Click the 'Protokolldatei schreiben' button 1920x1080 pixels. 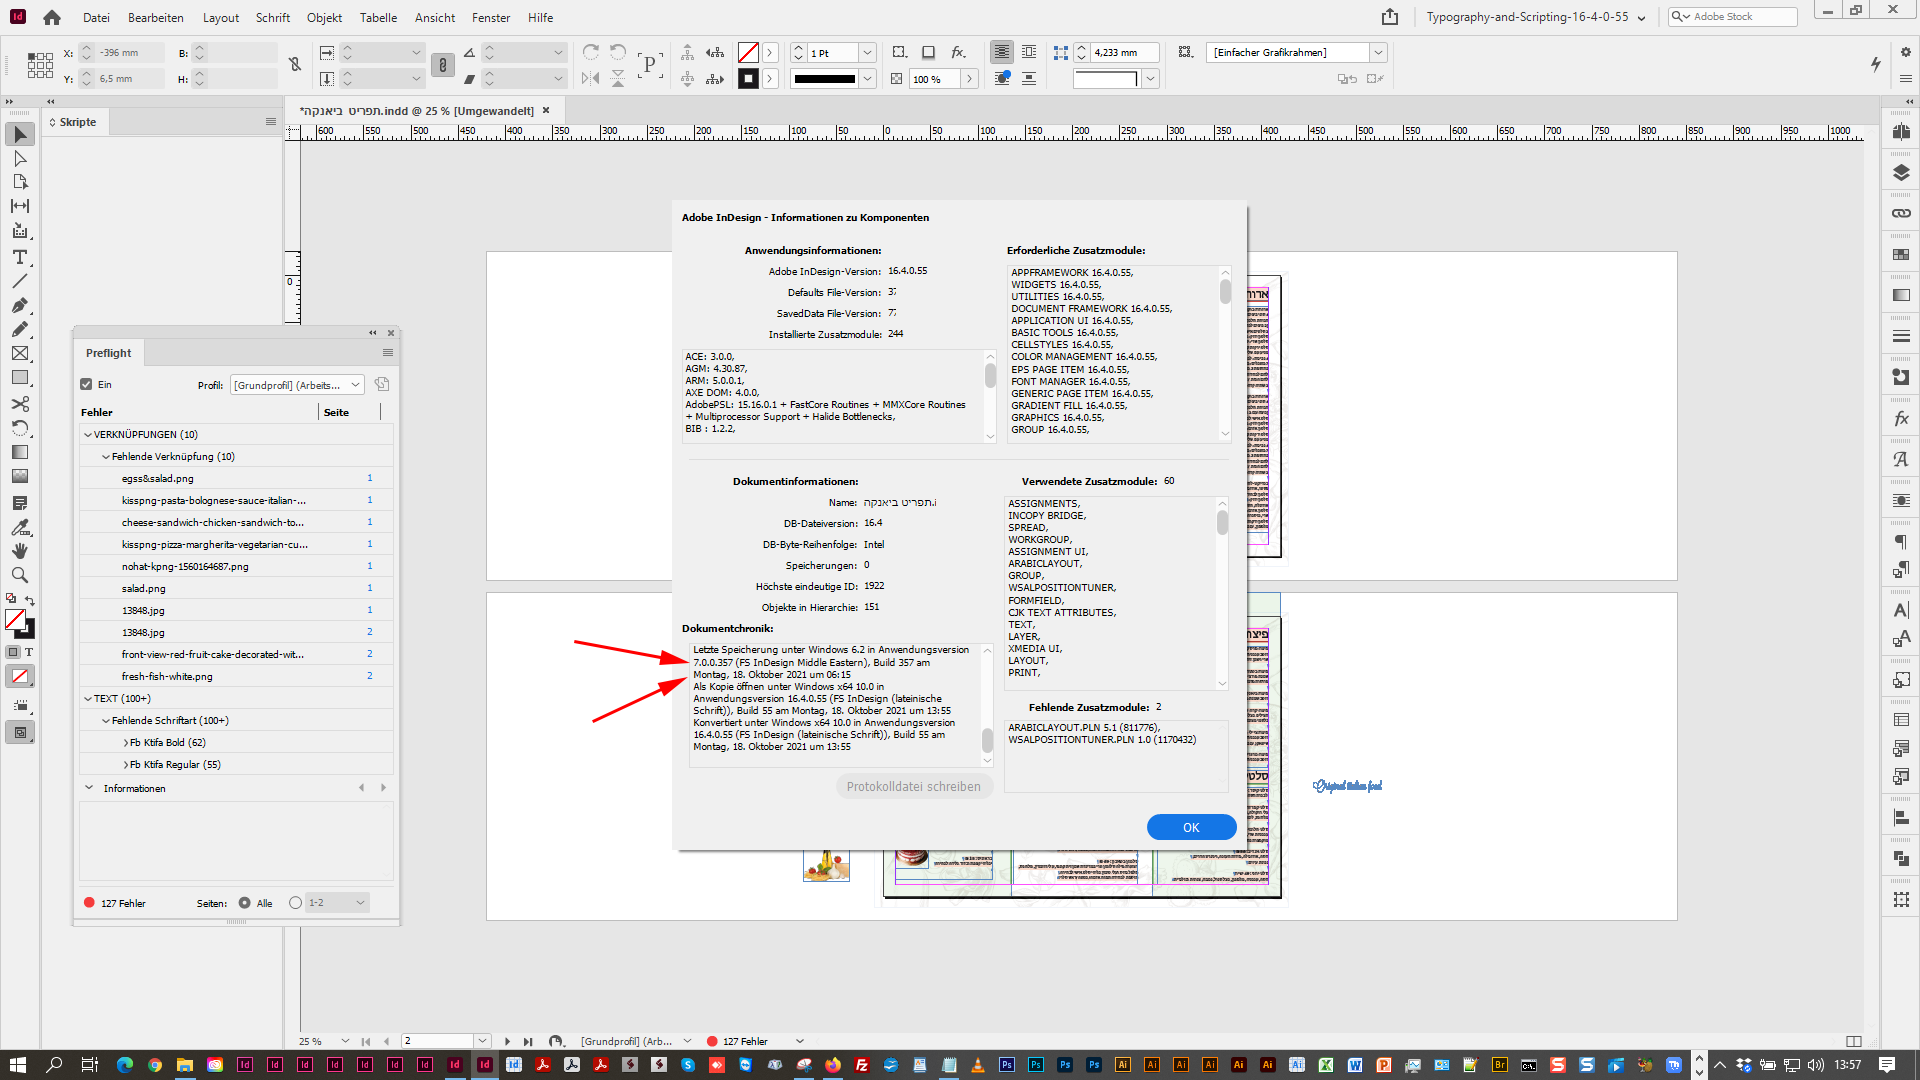(x=913, y=786)
